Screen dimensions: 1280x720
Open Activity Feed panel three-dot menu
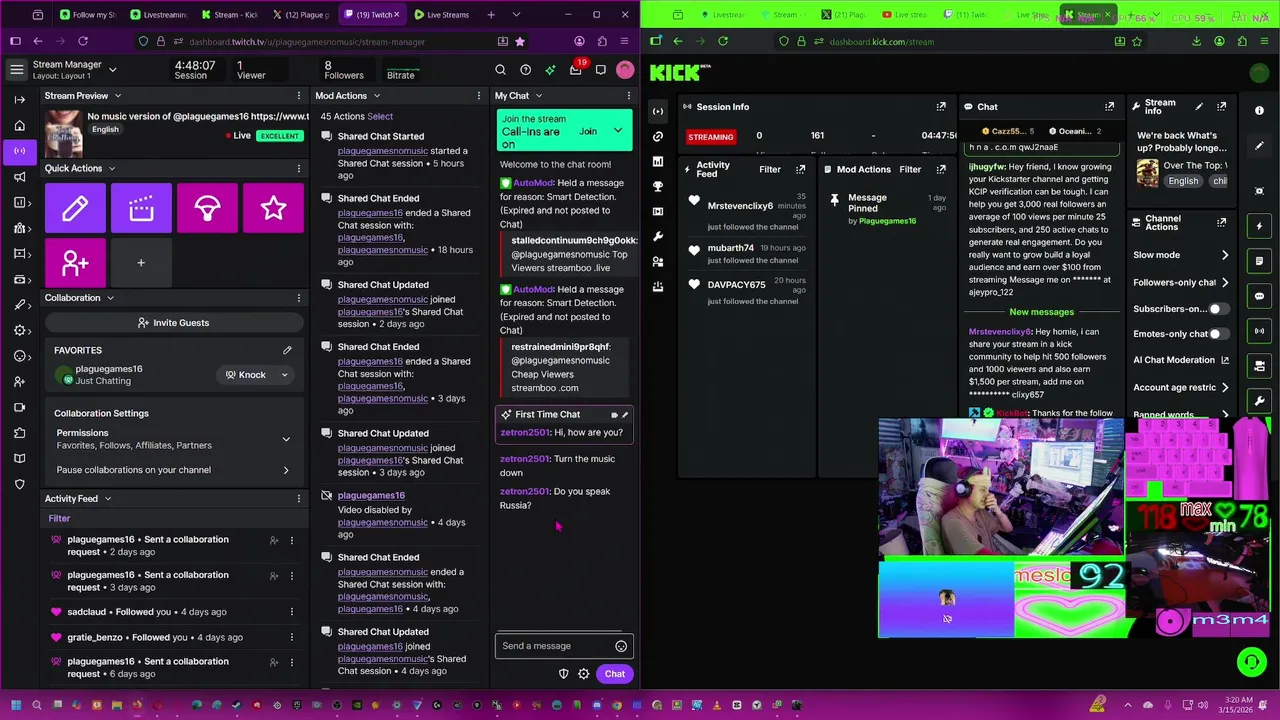tap(298, 498)
